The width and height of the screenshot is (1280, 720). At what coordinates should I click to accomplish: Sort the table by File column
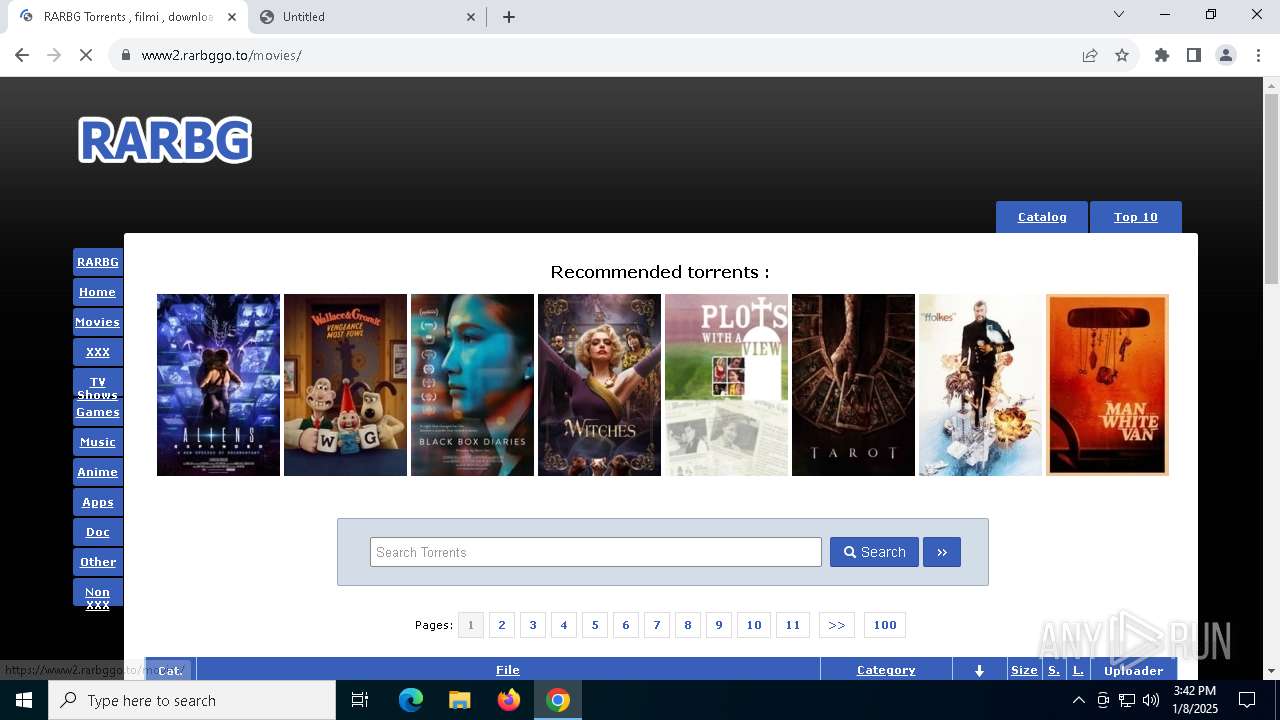pos(508,670)
